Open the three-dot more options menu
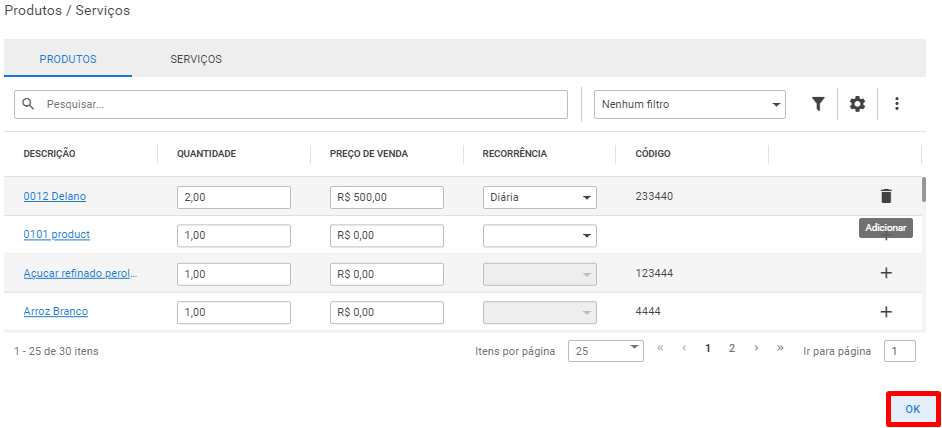942x428 pixels. click(897, 104)
